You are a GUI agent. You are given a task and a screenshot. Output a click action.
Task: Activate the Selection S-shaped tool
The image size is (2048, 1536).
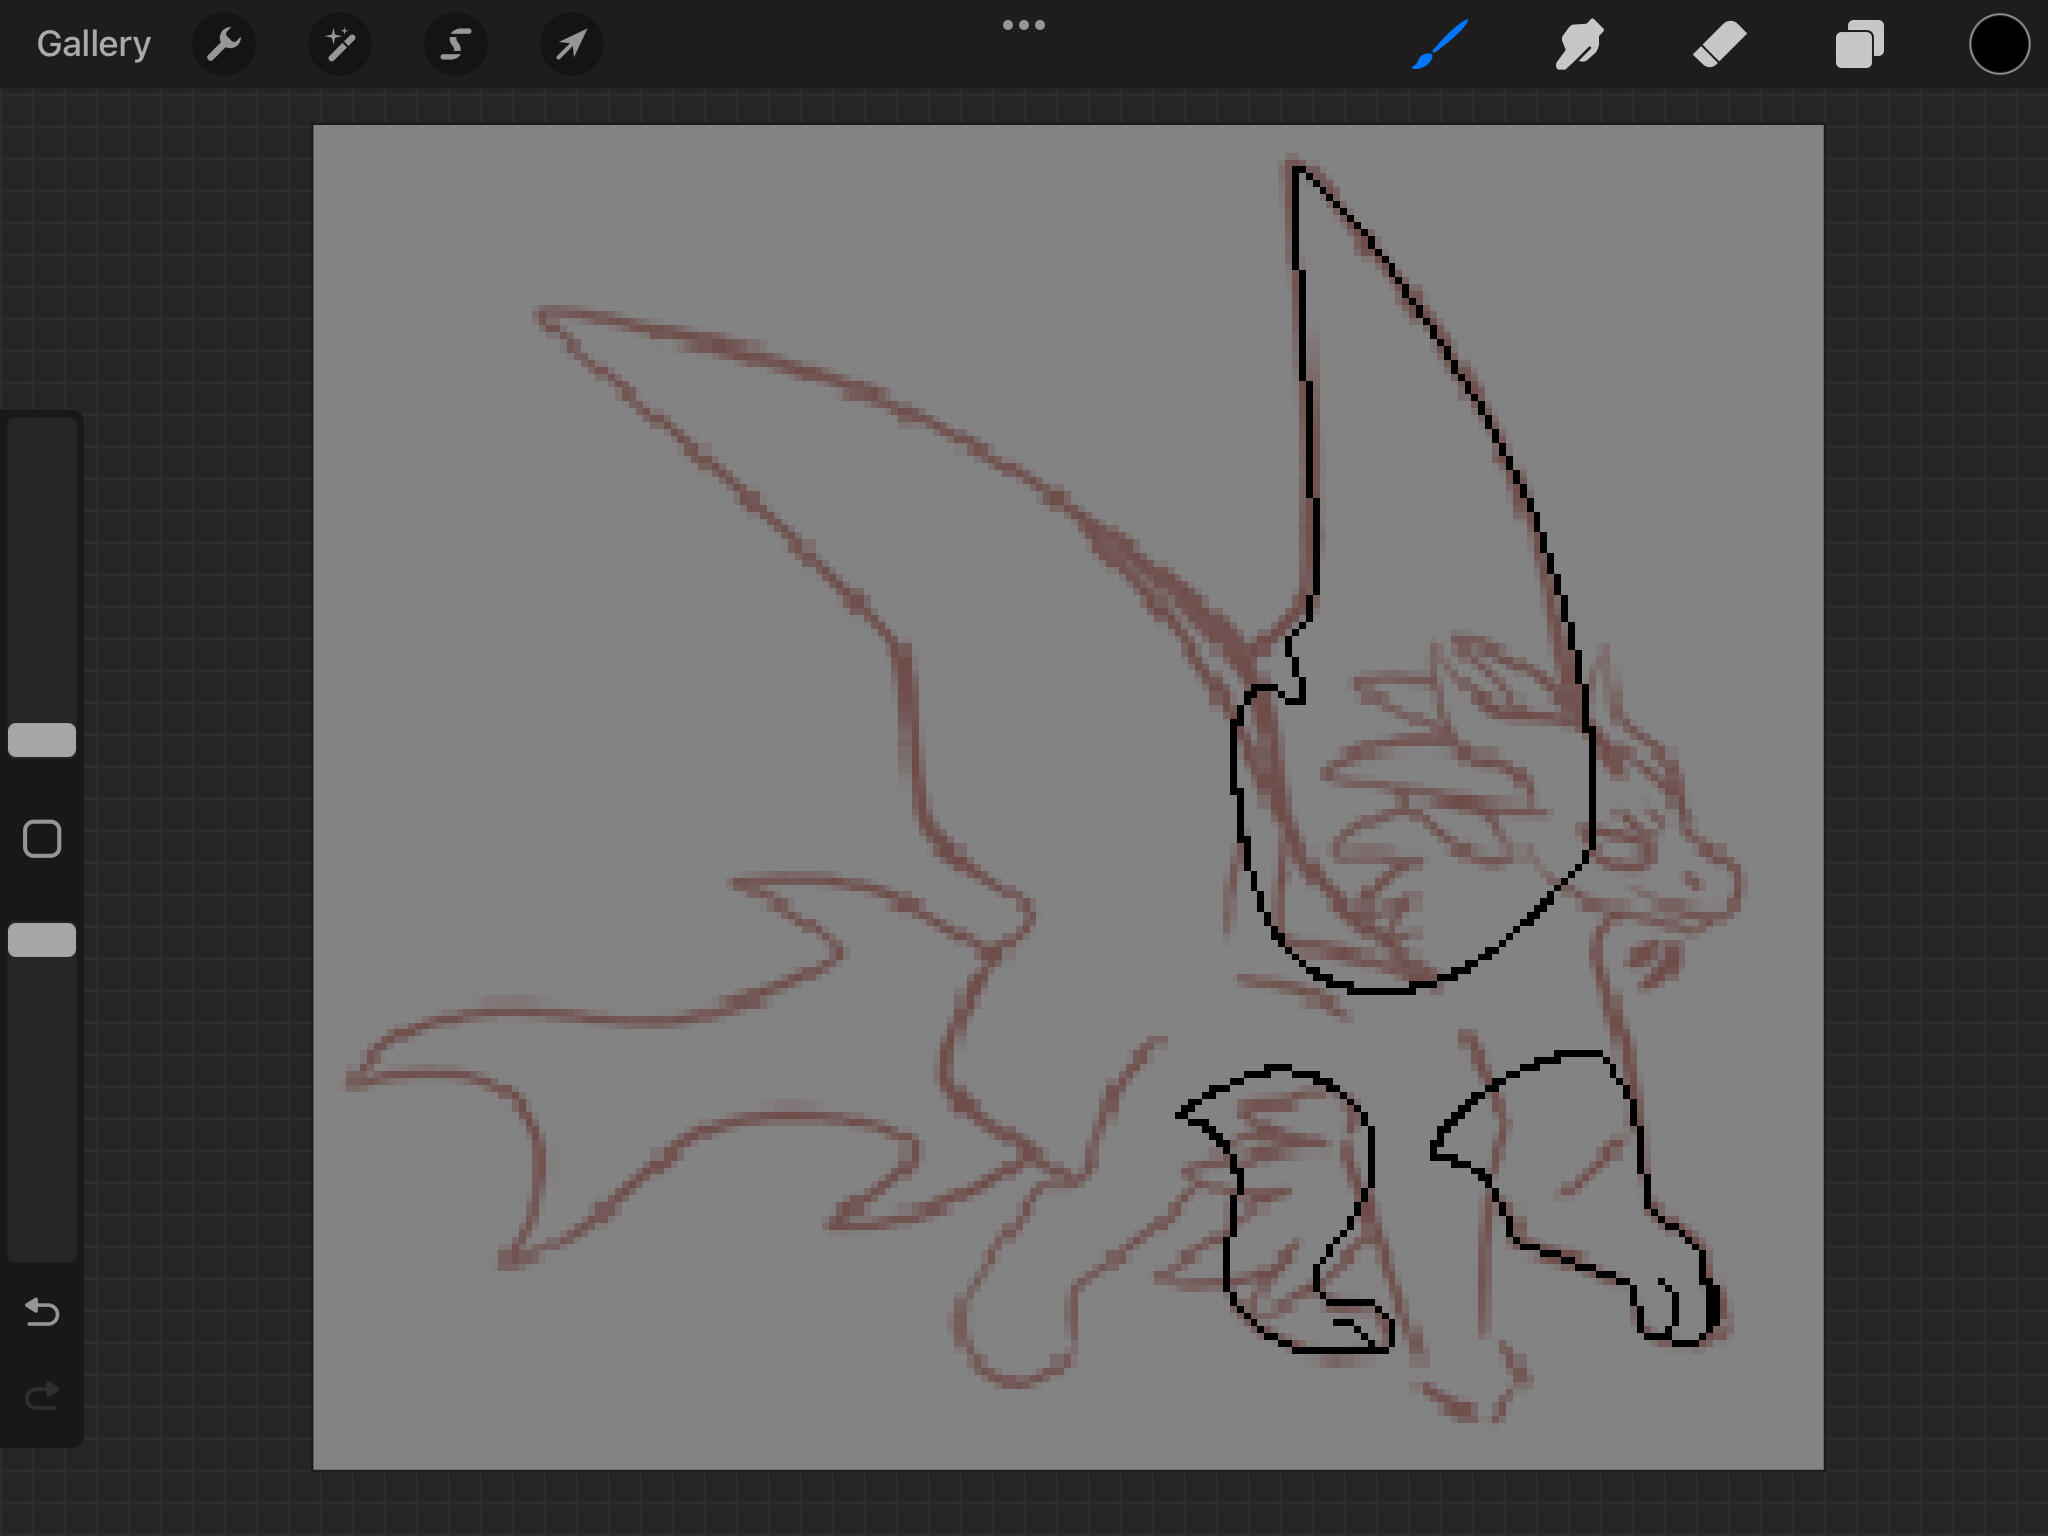click(456, 44)
